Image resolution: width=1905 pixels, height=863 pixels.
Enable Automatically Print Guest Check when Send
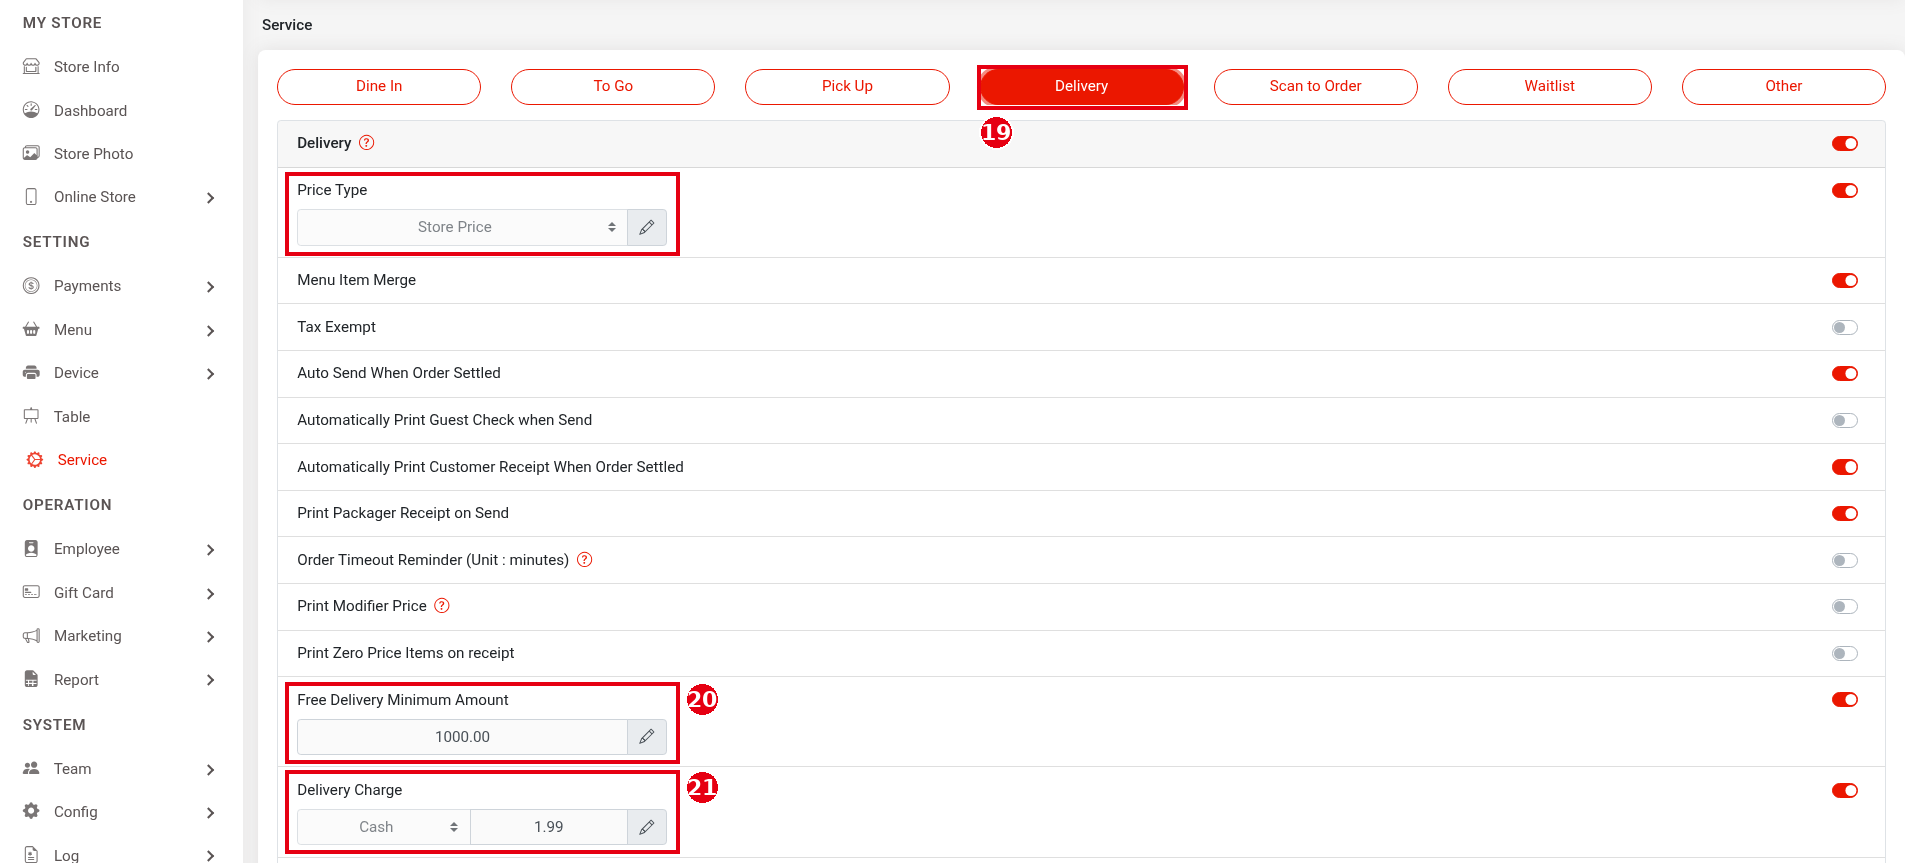point(1845,420)
